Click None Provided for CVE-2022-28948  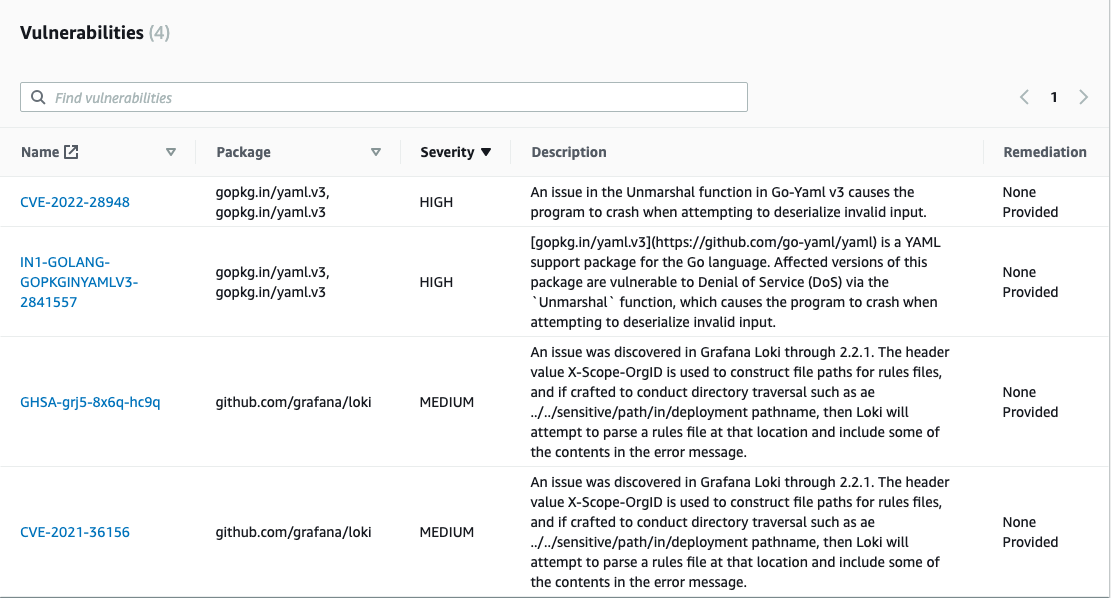point(1030,202)
